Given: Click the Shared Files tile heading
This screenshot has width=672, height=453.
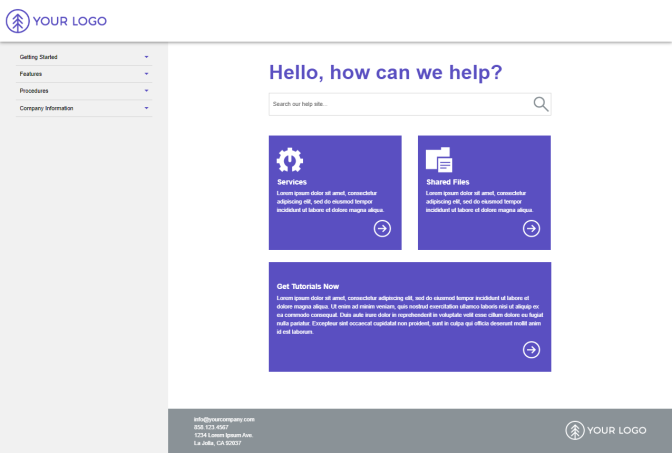Looking at the screenshot, I should (447, 183).
